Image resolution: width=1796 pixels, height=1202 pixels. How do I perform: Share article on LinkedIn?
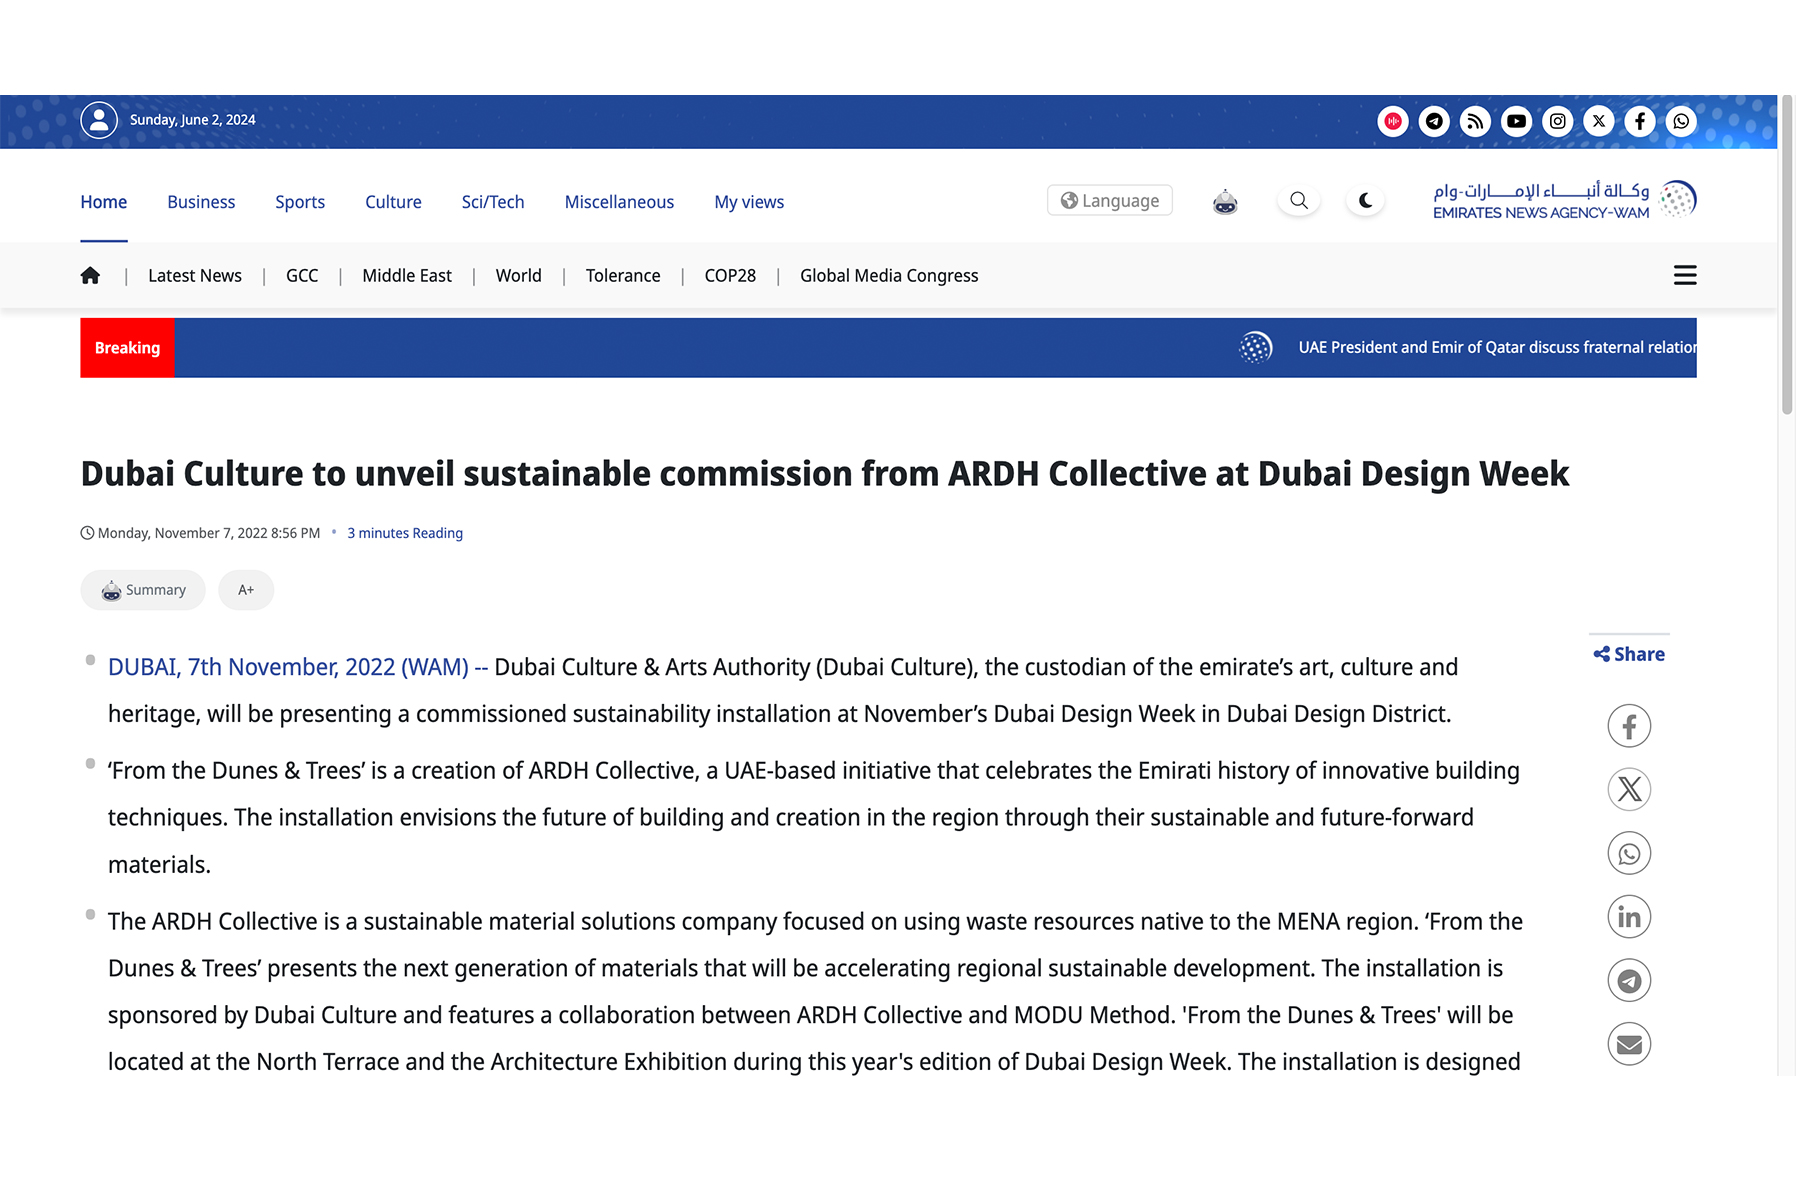click(x=1629, y=917)
